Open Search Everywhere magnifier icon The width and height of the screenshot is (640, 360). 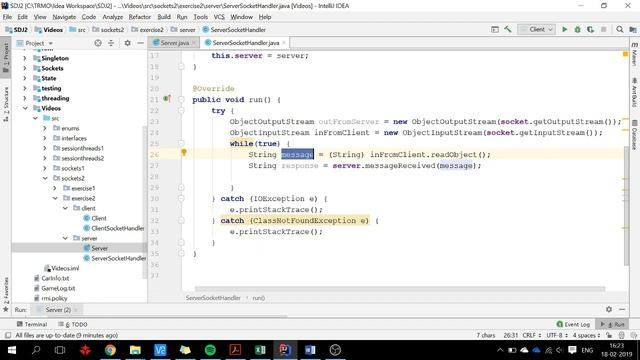(620, 29)
